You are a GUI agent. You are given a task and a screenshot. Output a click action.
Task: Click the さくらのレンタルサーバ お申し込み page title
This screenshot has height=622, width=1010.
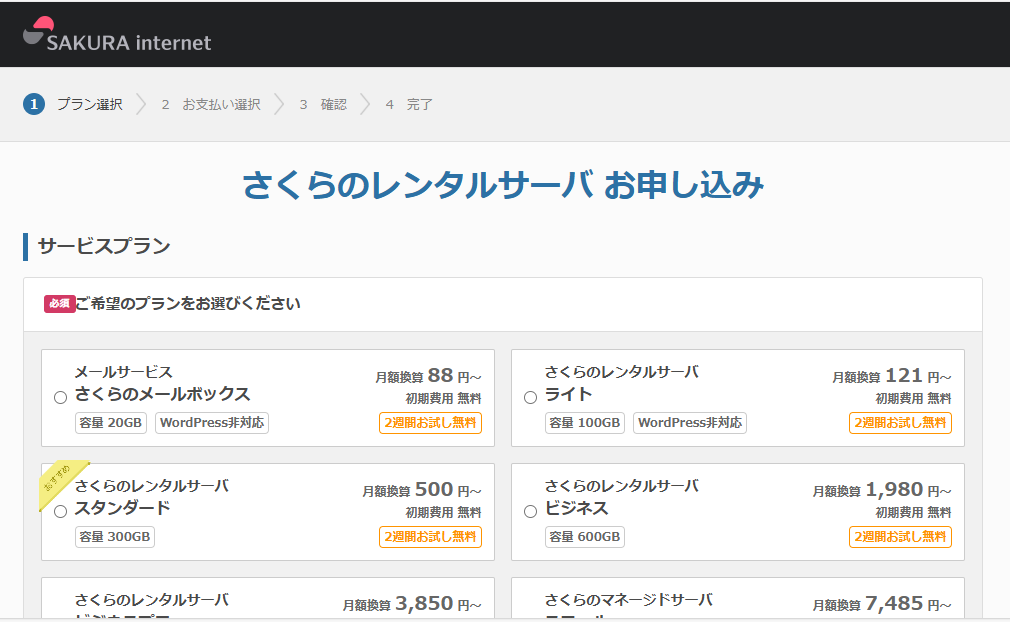click(503, 185)
